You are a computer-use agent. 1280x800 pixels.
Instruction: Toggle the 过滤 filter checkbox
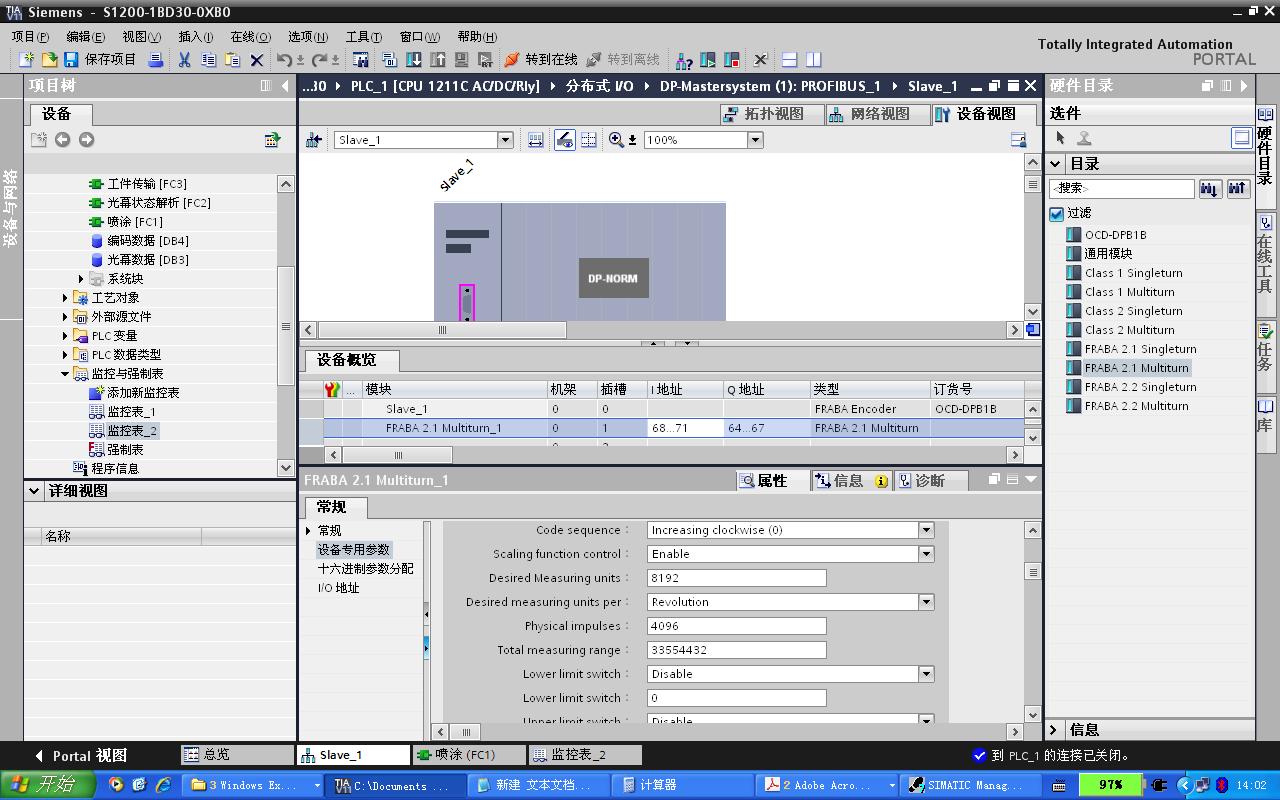point(1056,213)
